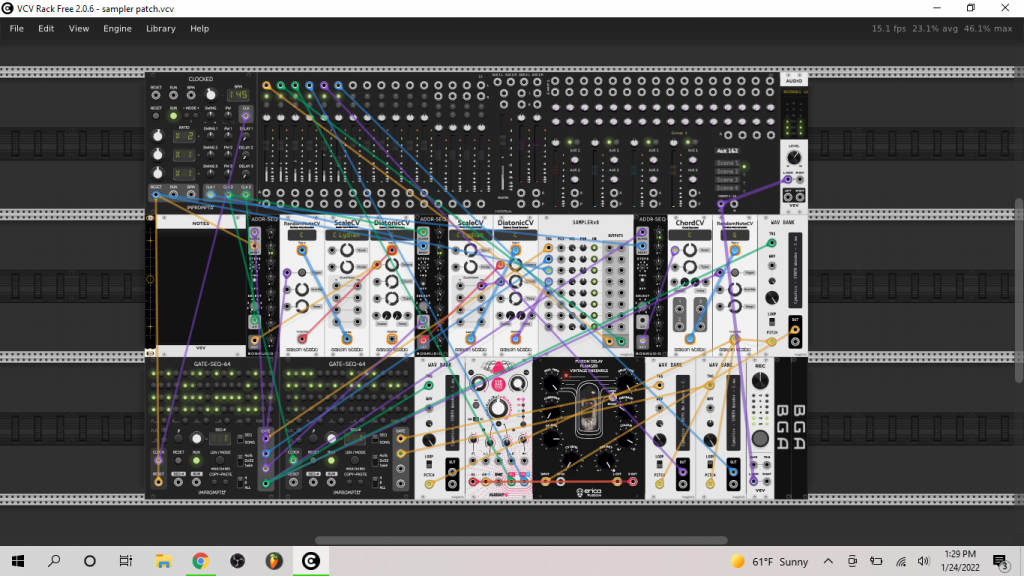Image resolution: width=1024 pixels, height=576 pixels.
Task: Click the SEQ# knob on left GATE-SEQ-64
Action: [197, 439]
